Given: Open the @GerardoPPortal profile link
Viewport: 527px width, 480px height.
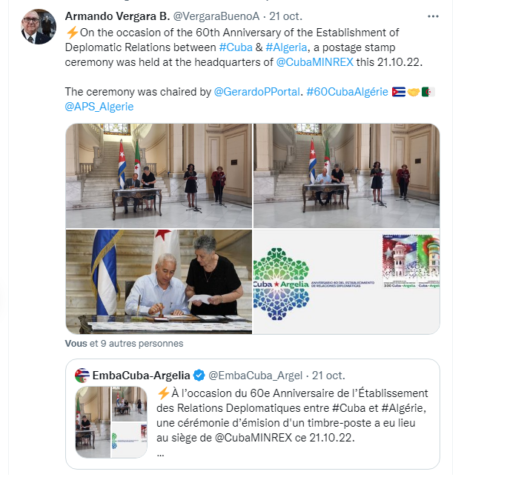Looking at the screenshot, I should [x=256, y=92].
